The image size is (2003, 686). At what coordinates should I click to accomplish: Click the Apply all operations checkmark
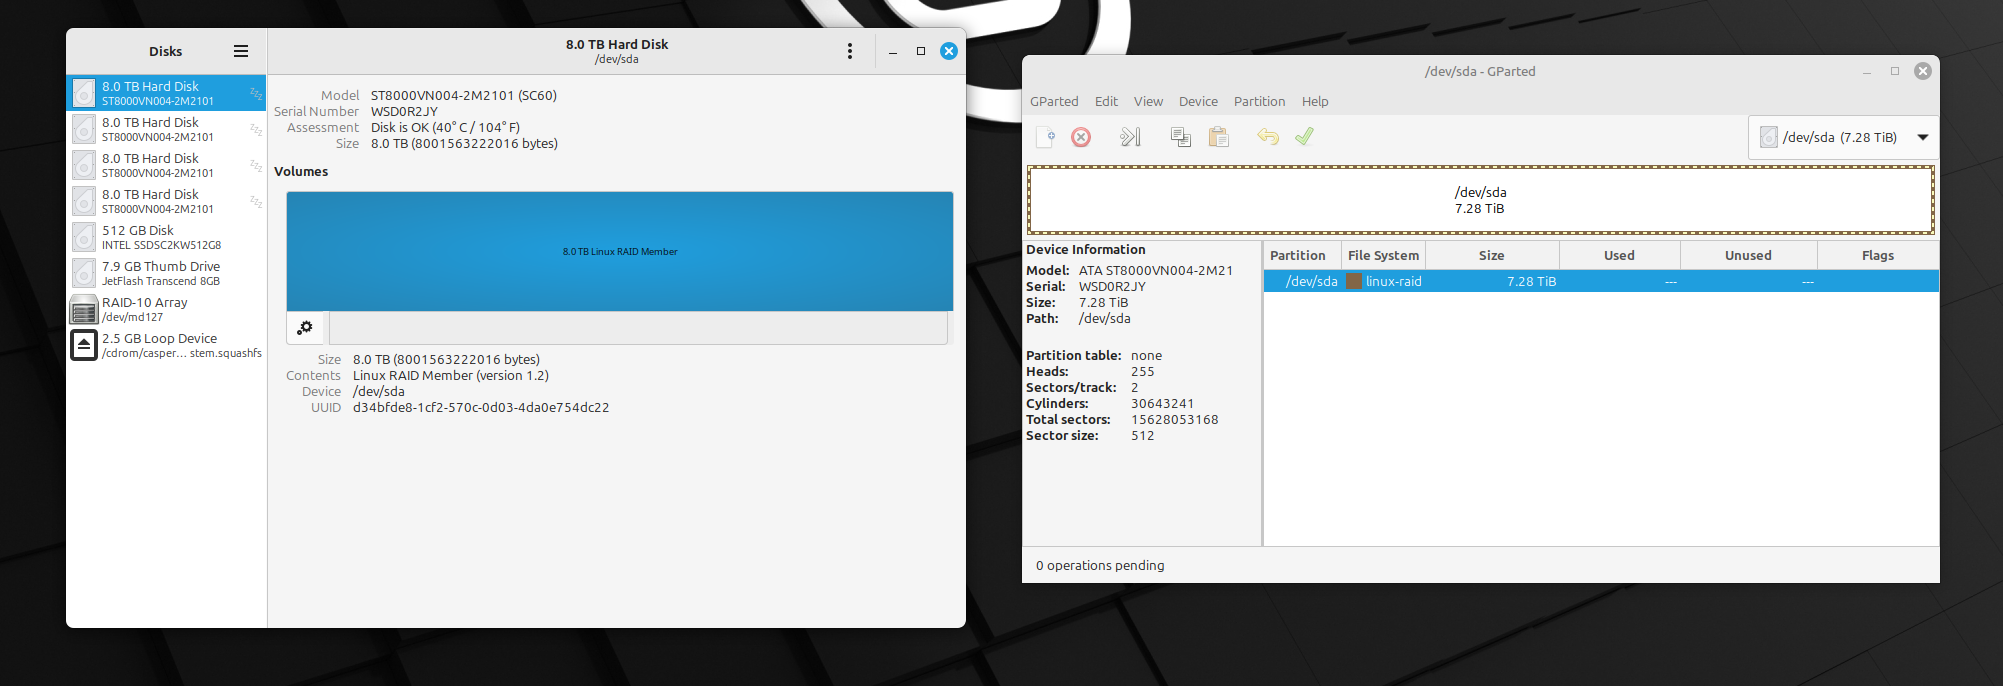pyautogui.click(x=1304, y=137)
